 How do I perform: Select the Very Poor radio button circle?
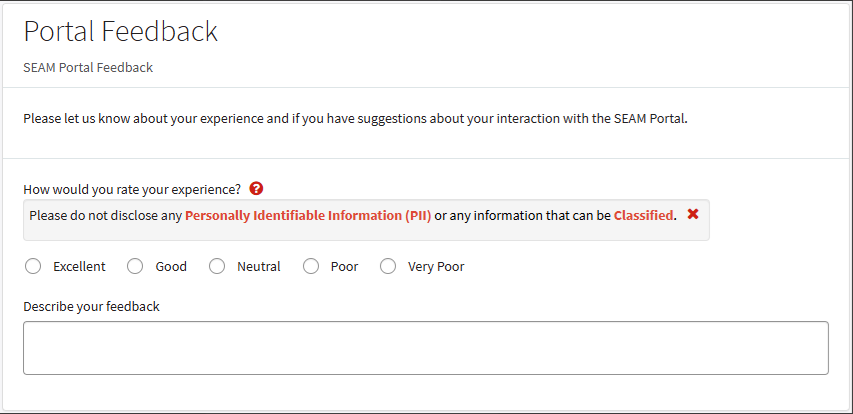388,267
